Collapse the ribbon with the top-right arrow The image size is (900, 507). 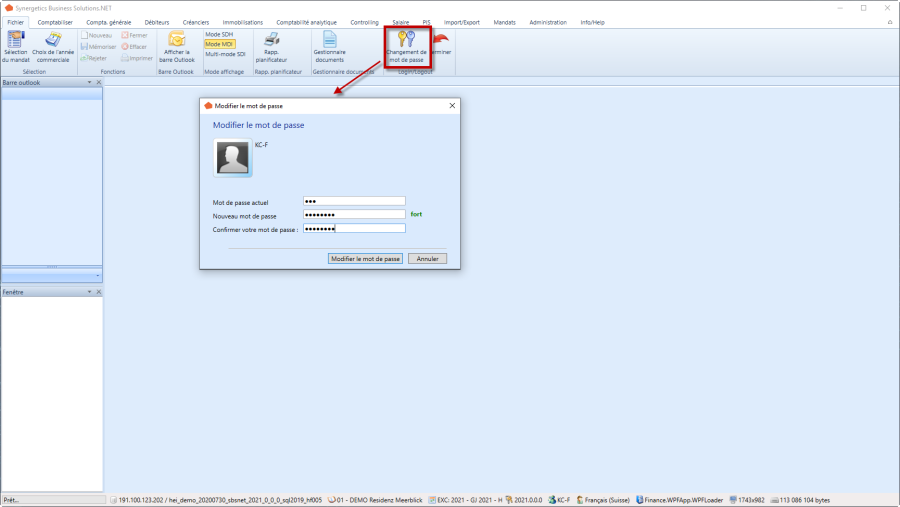click(x=890, y=22)
